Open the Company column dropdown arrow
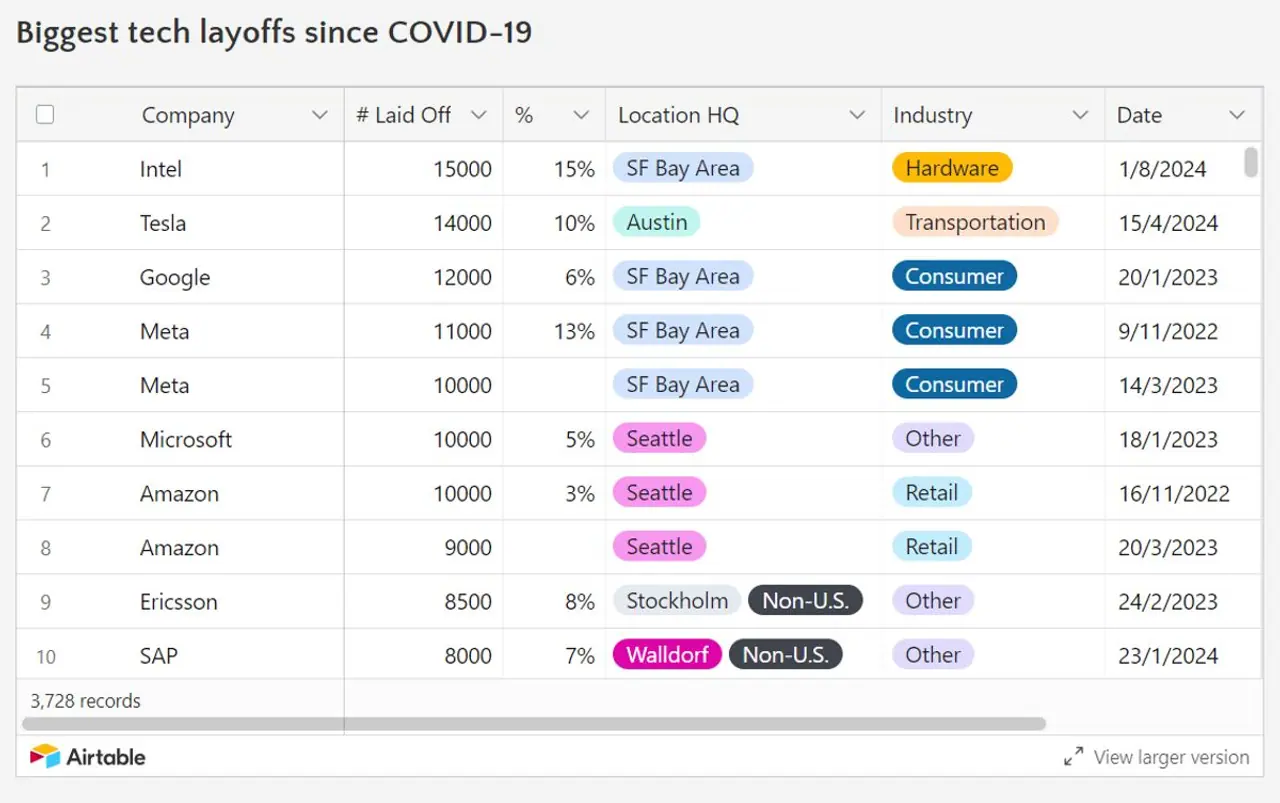This screenshot has width=1280, height=803. coord(320,116)
